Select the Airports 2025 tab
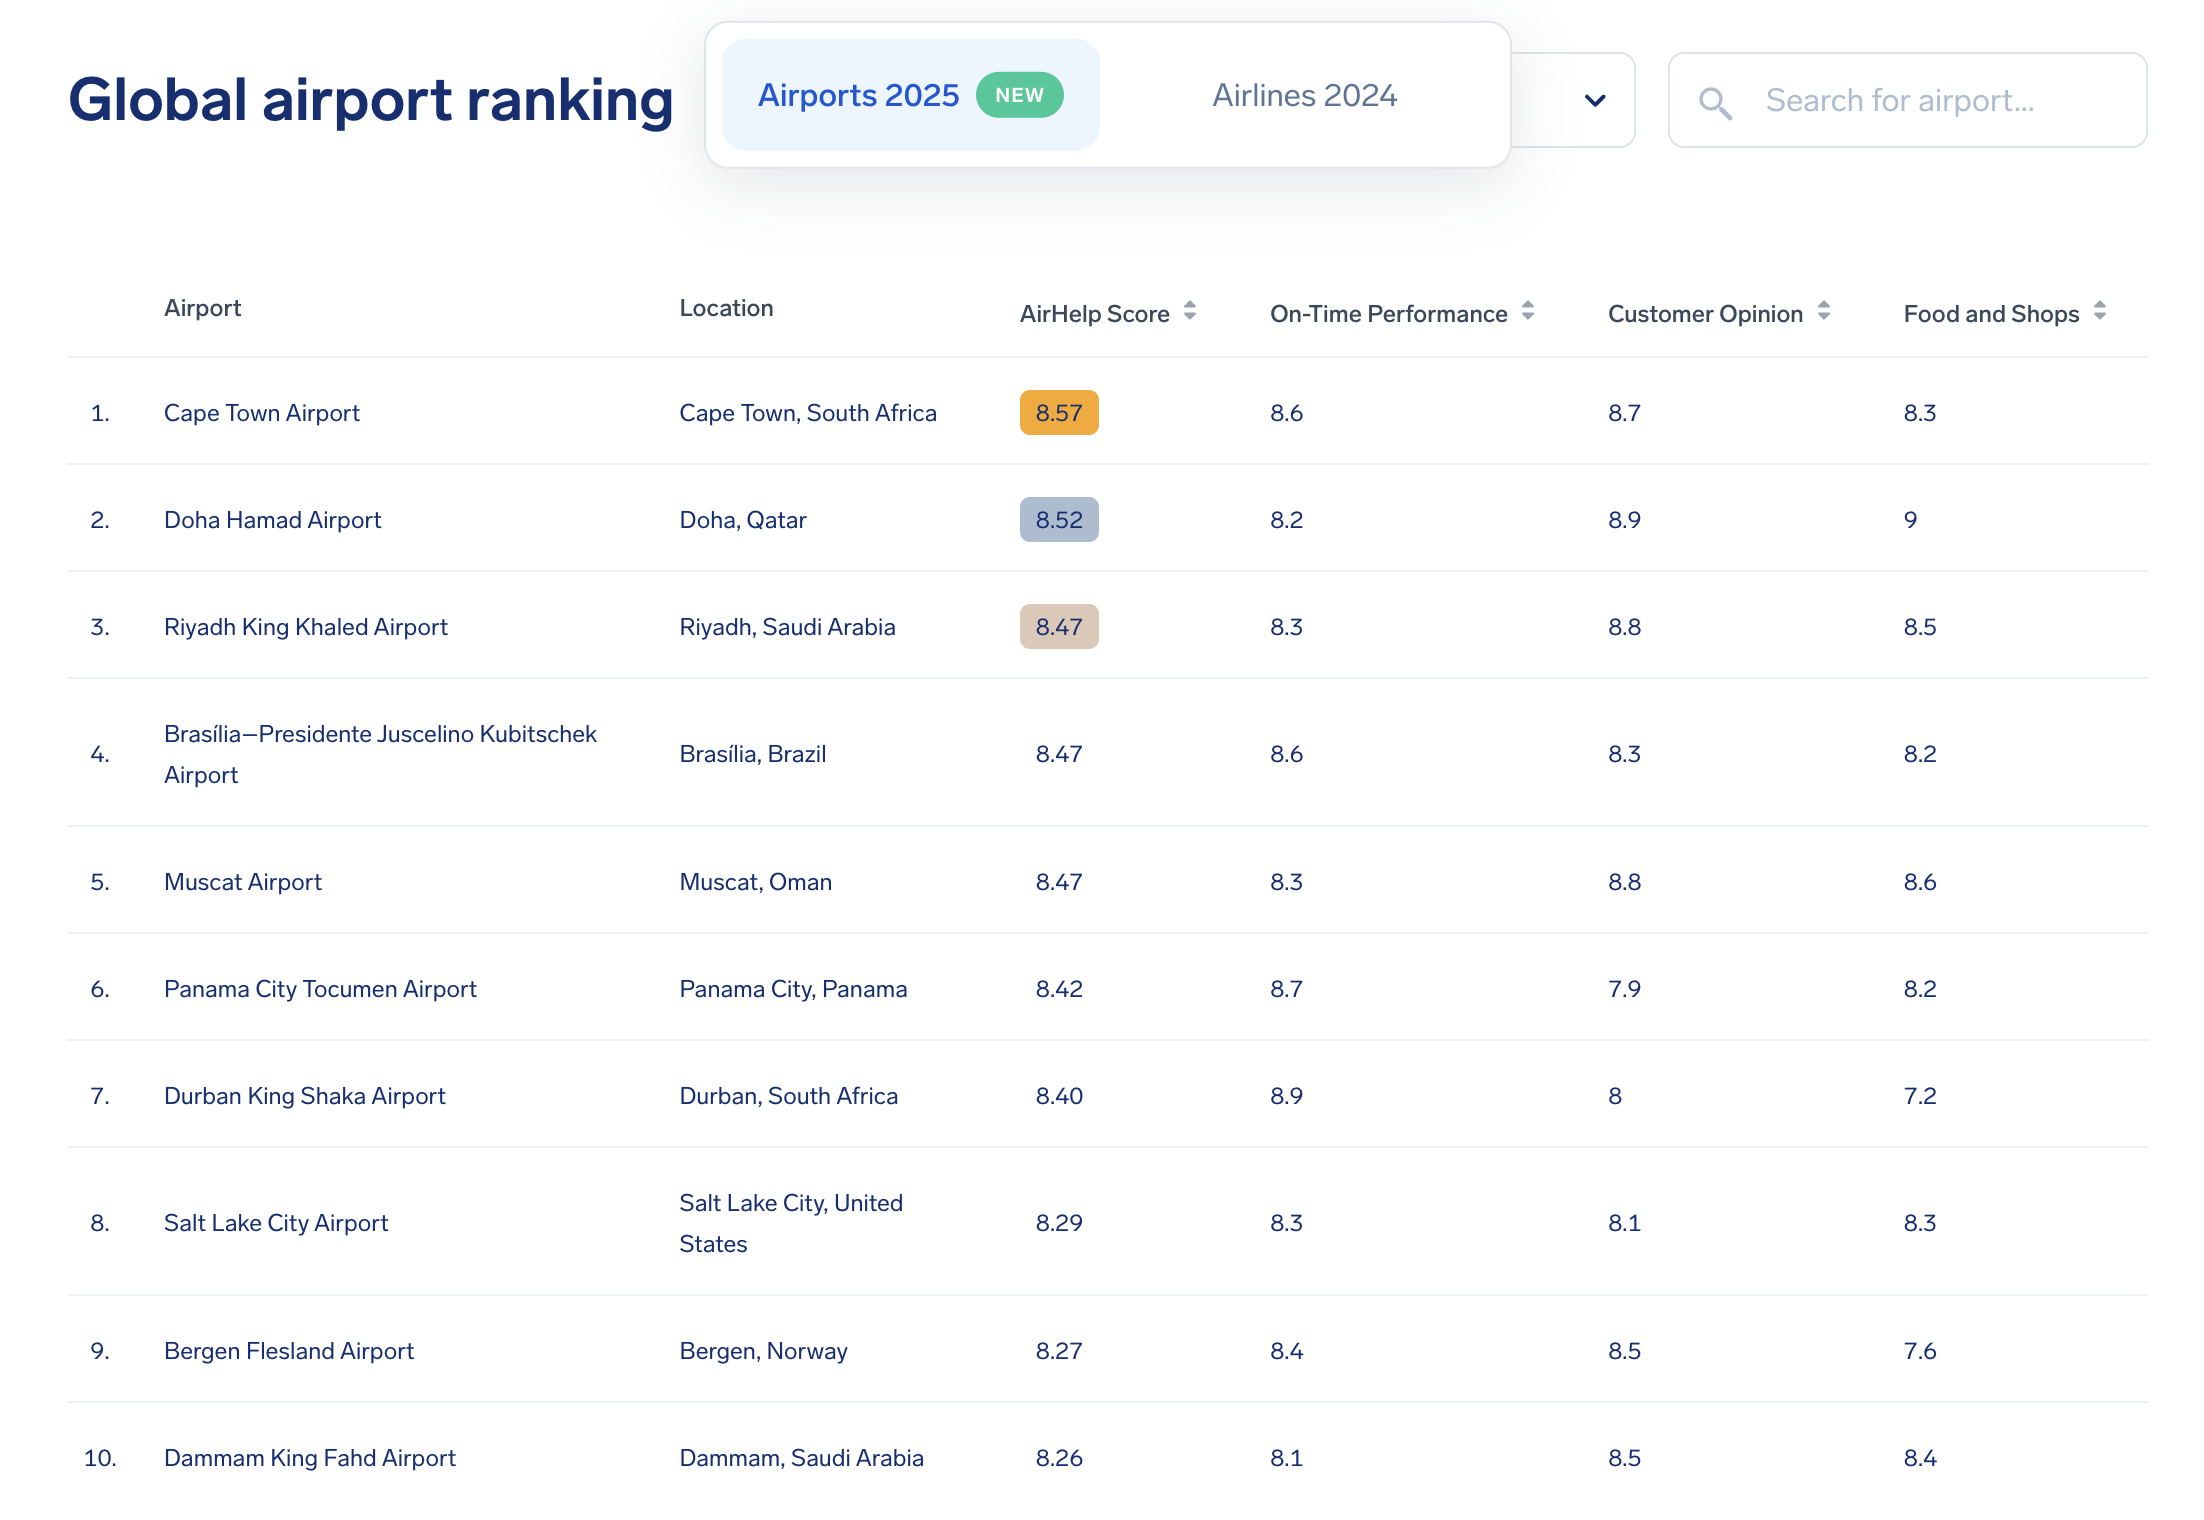Image resolution: width=2204 pixels, height=1520 pixels. click(858, 95)
